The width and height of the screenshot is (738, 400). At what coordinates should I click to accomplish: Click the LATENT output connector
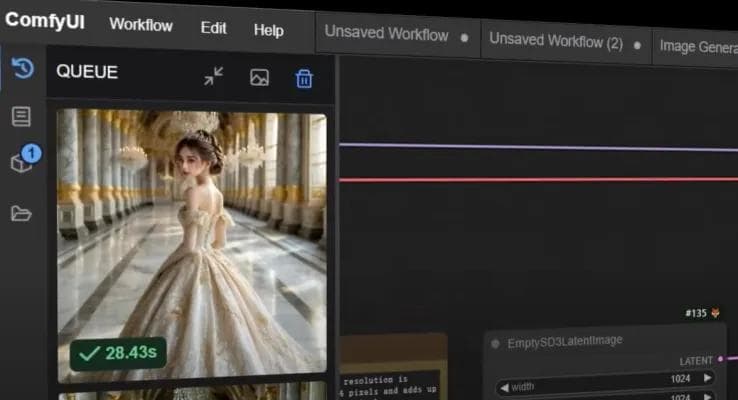click(x=720, y=360)
